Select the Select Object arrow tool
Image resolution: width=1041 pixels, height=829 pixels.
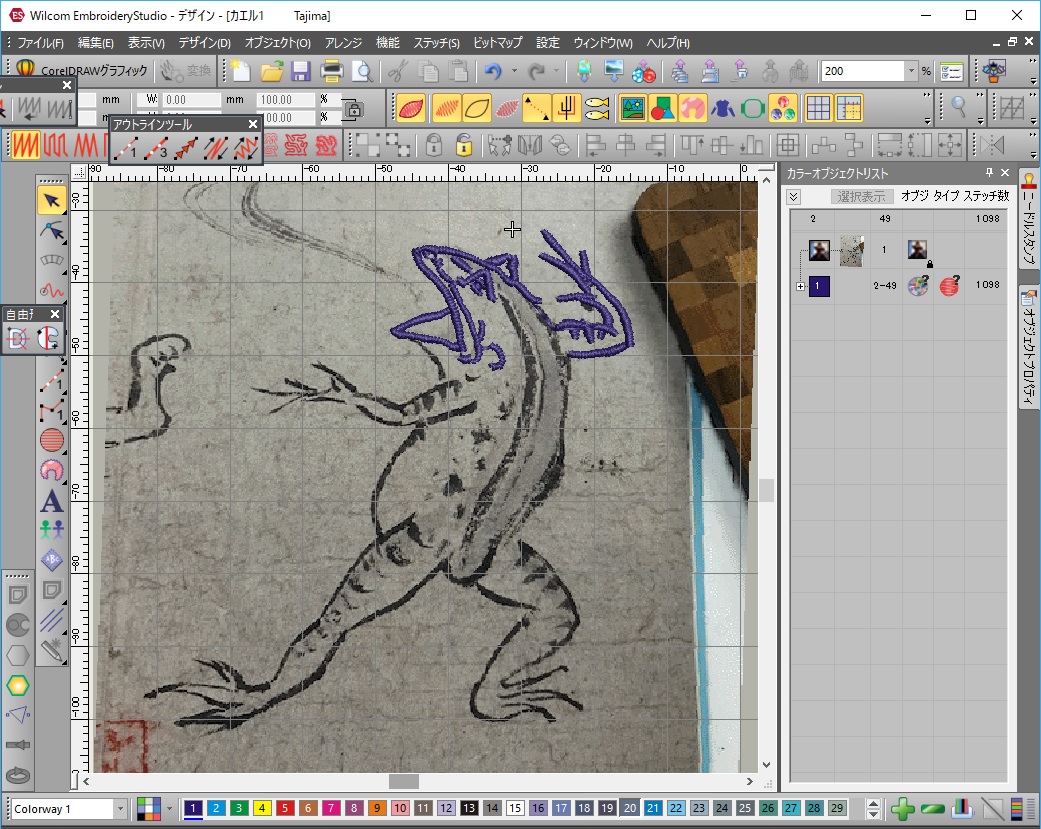[x=52, y=200]
